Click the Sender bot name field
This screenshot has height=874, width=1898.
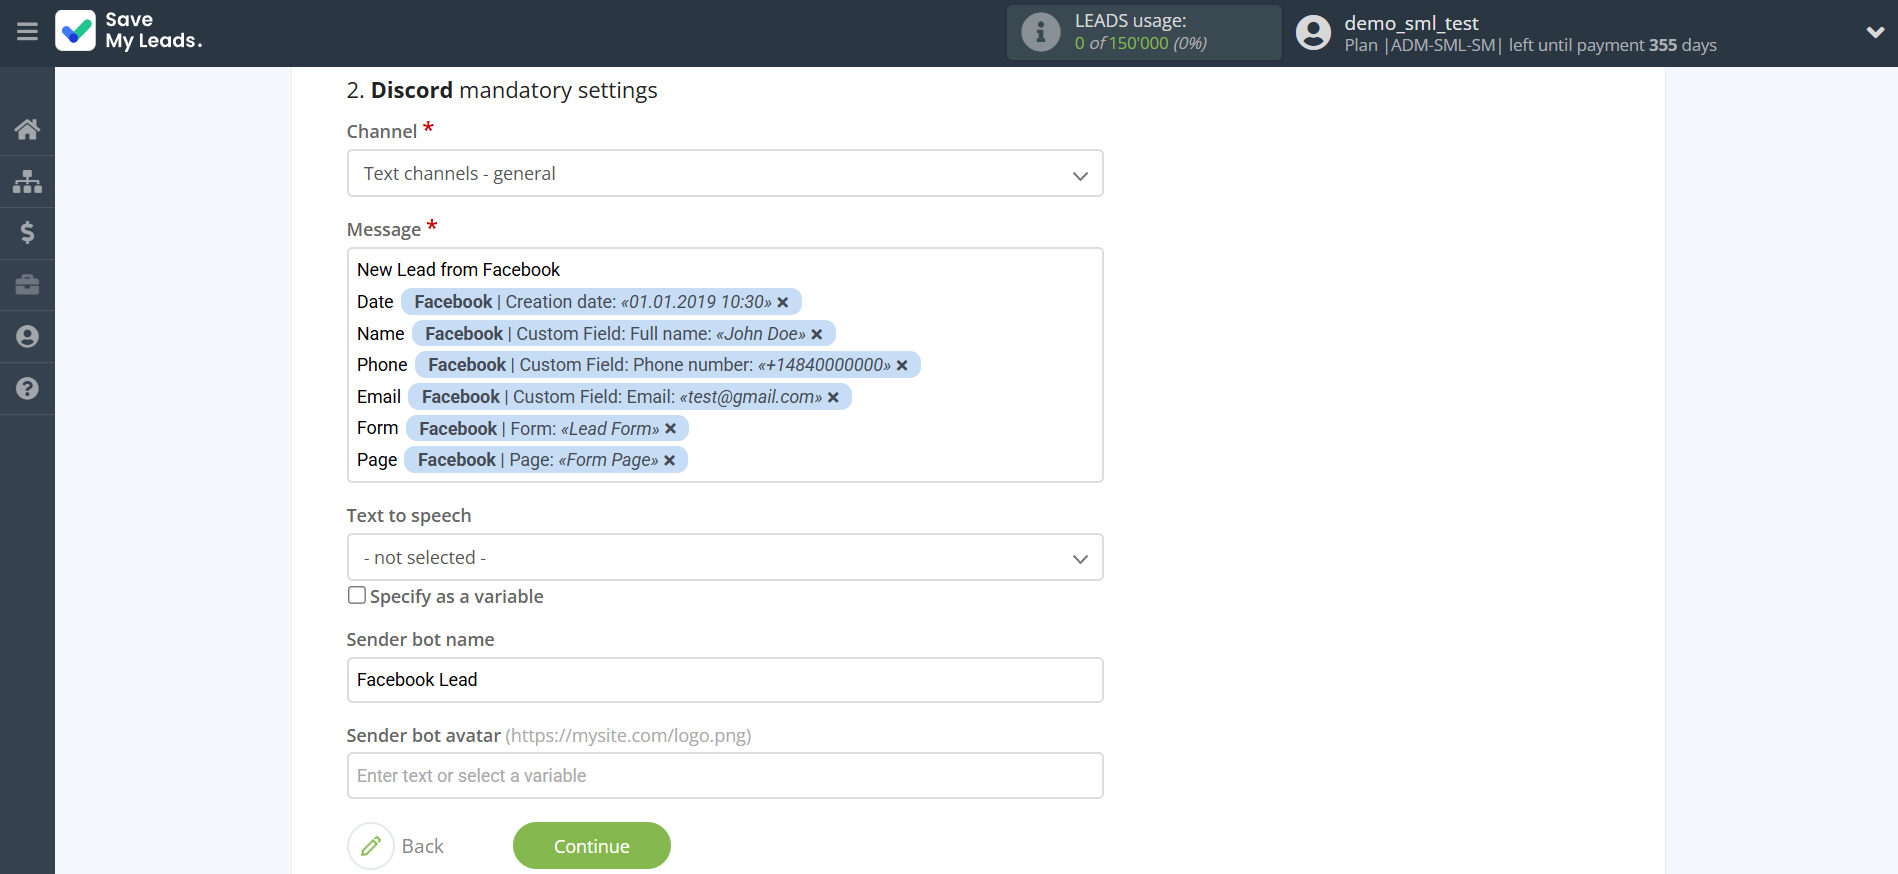tap(724, 680)
